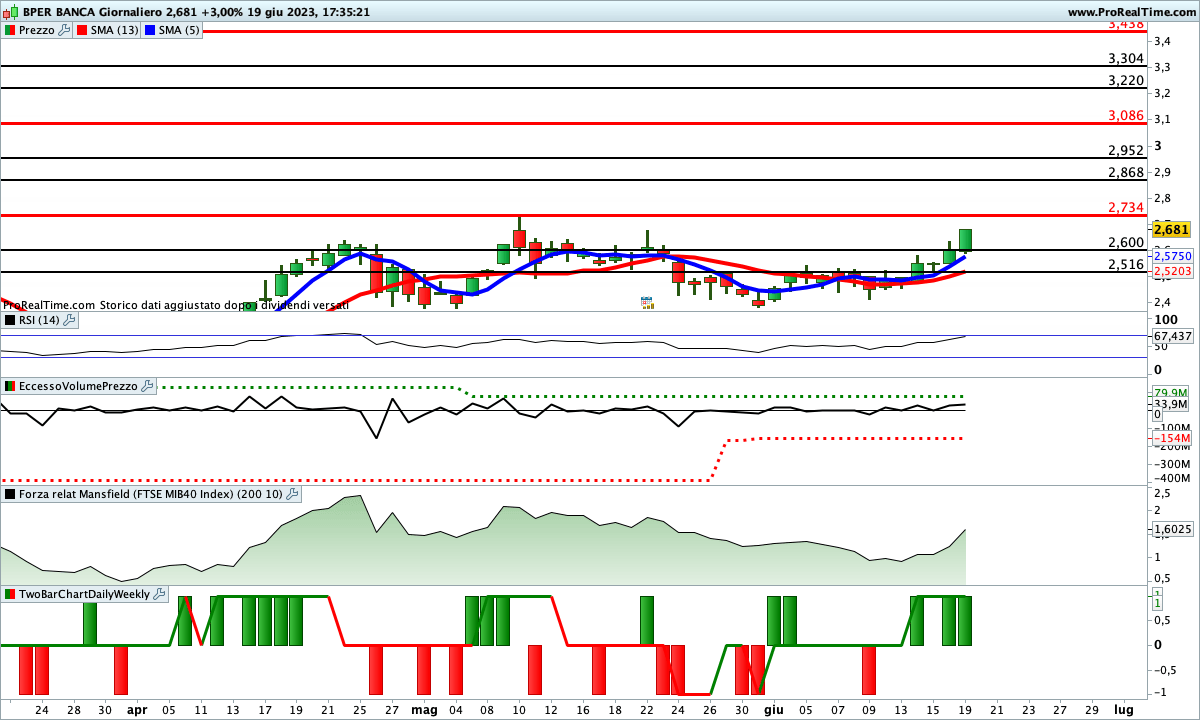This screenshot has height=720, width=1200.
Task: Click the yellow 2,681 current price tag
Action: coord(1170,229)
